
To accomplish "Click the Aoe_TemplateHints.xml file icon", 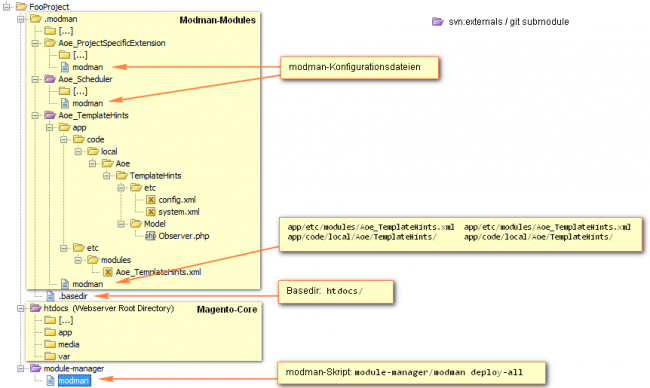I will point(108,272).
